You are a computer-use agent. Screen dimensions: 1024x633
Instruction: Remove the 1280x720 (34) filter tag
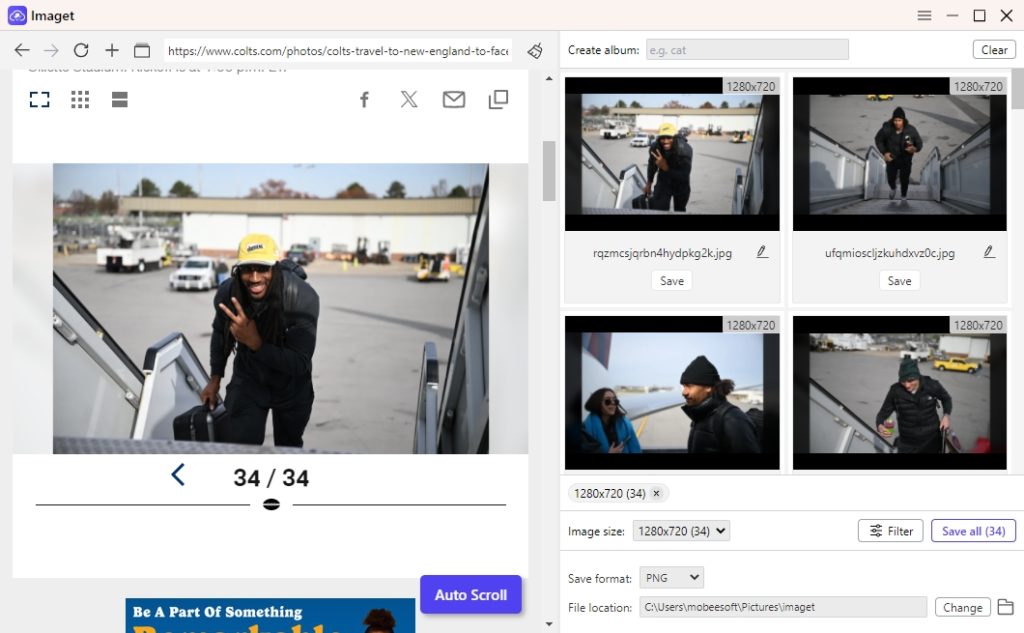tap(656, 493)
